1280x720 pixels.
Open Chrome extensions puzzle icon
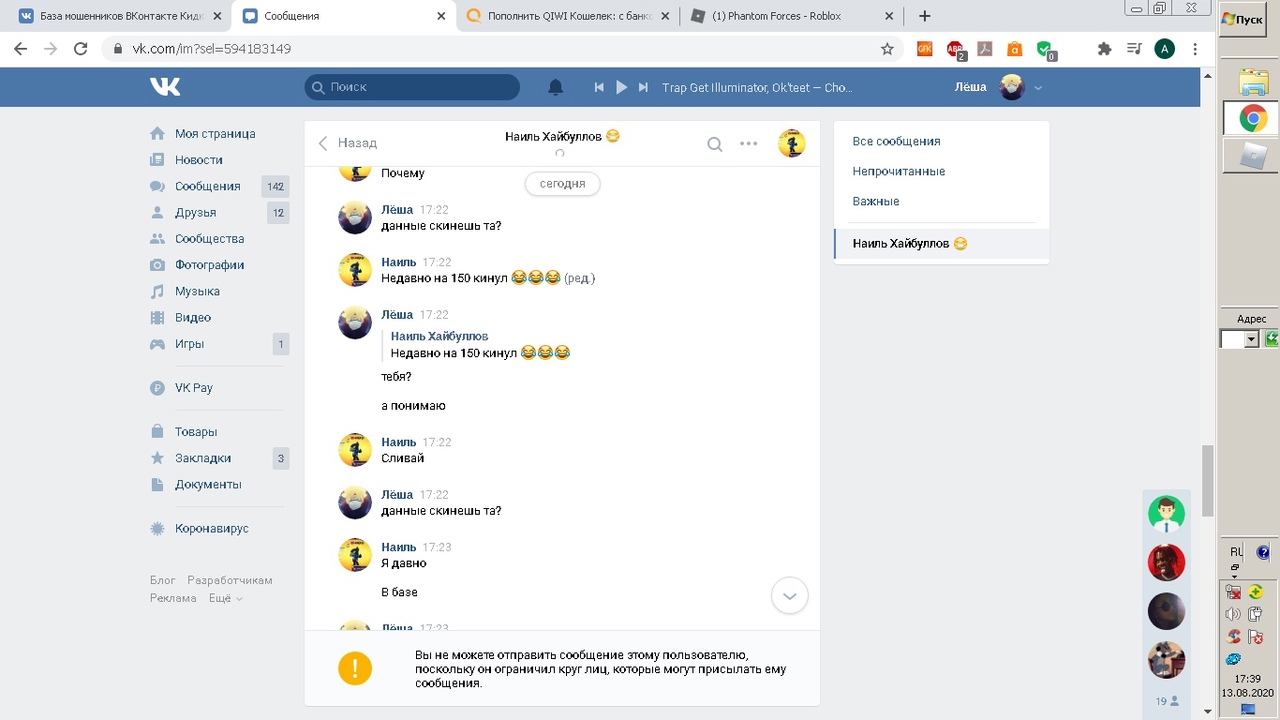1104,48
